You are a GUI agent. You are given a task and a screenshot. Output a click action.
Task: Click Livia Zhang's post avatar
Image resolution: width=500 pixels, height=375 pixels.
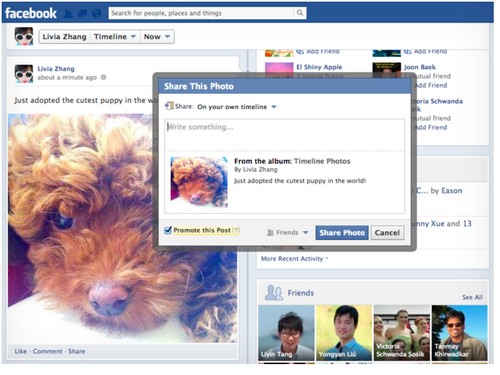[x=24, y=74]
